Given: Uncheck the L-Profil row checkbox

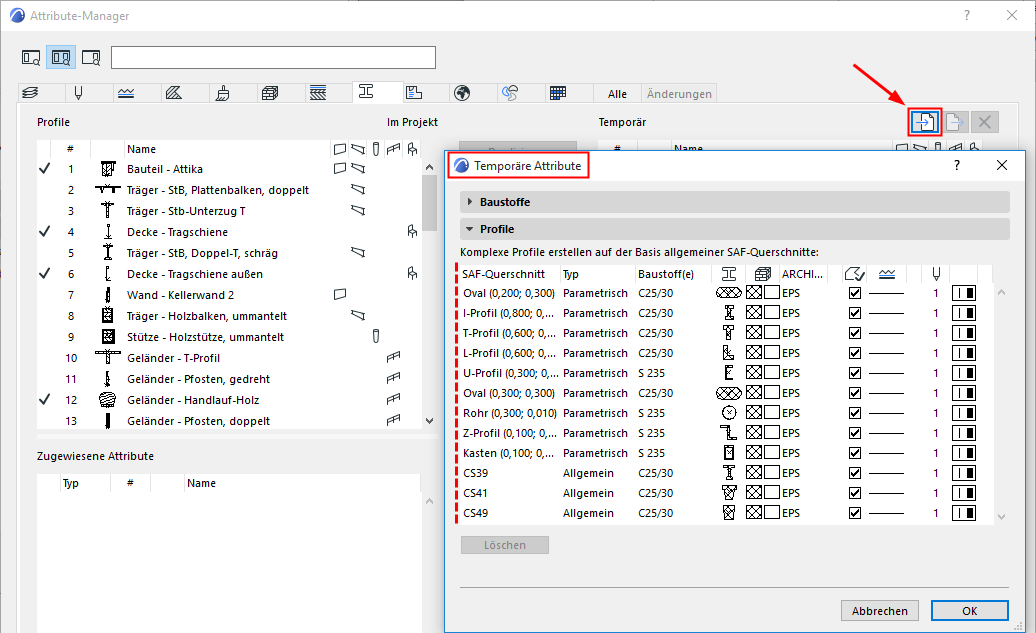Looking at the screenshot, I should pos(855,353).
